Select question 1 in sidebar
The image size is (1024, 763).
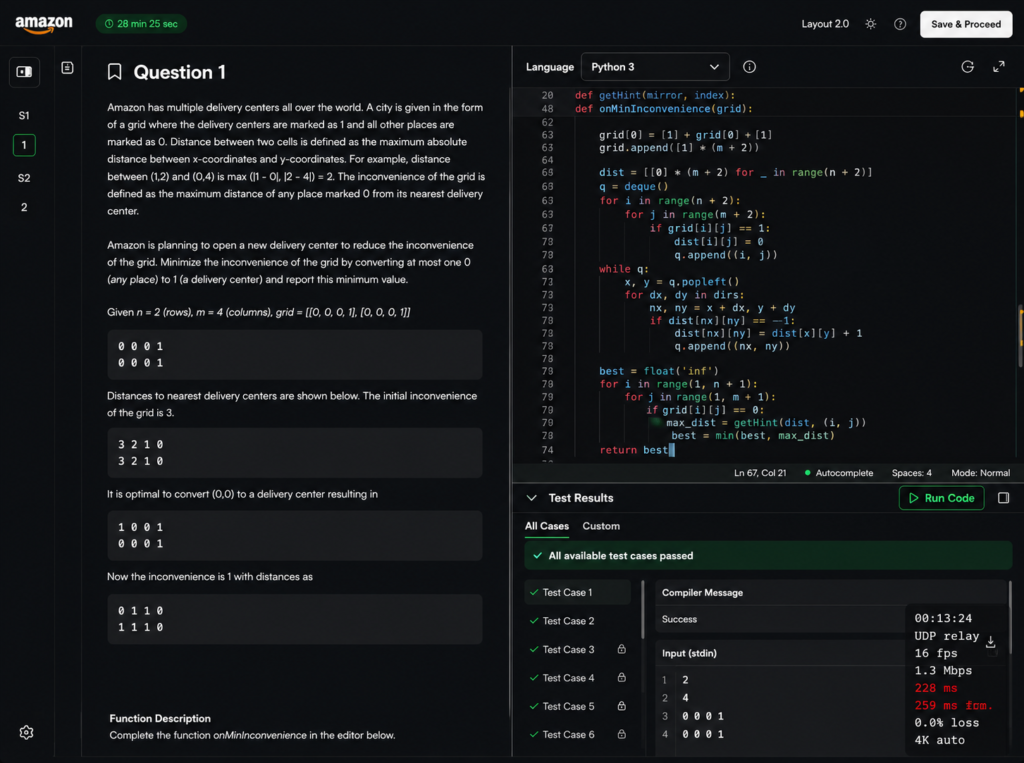point(24,145)
